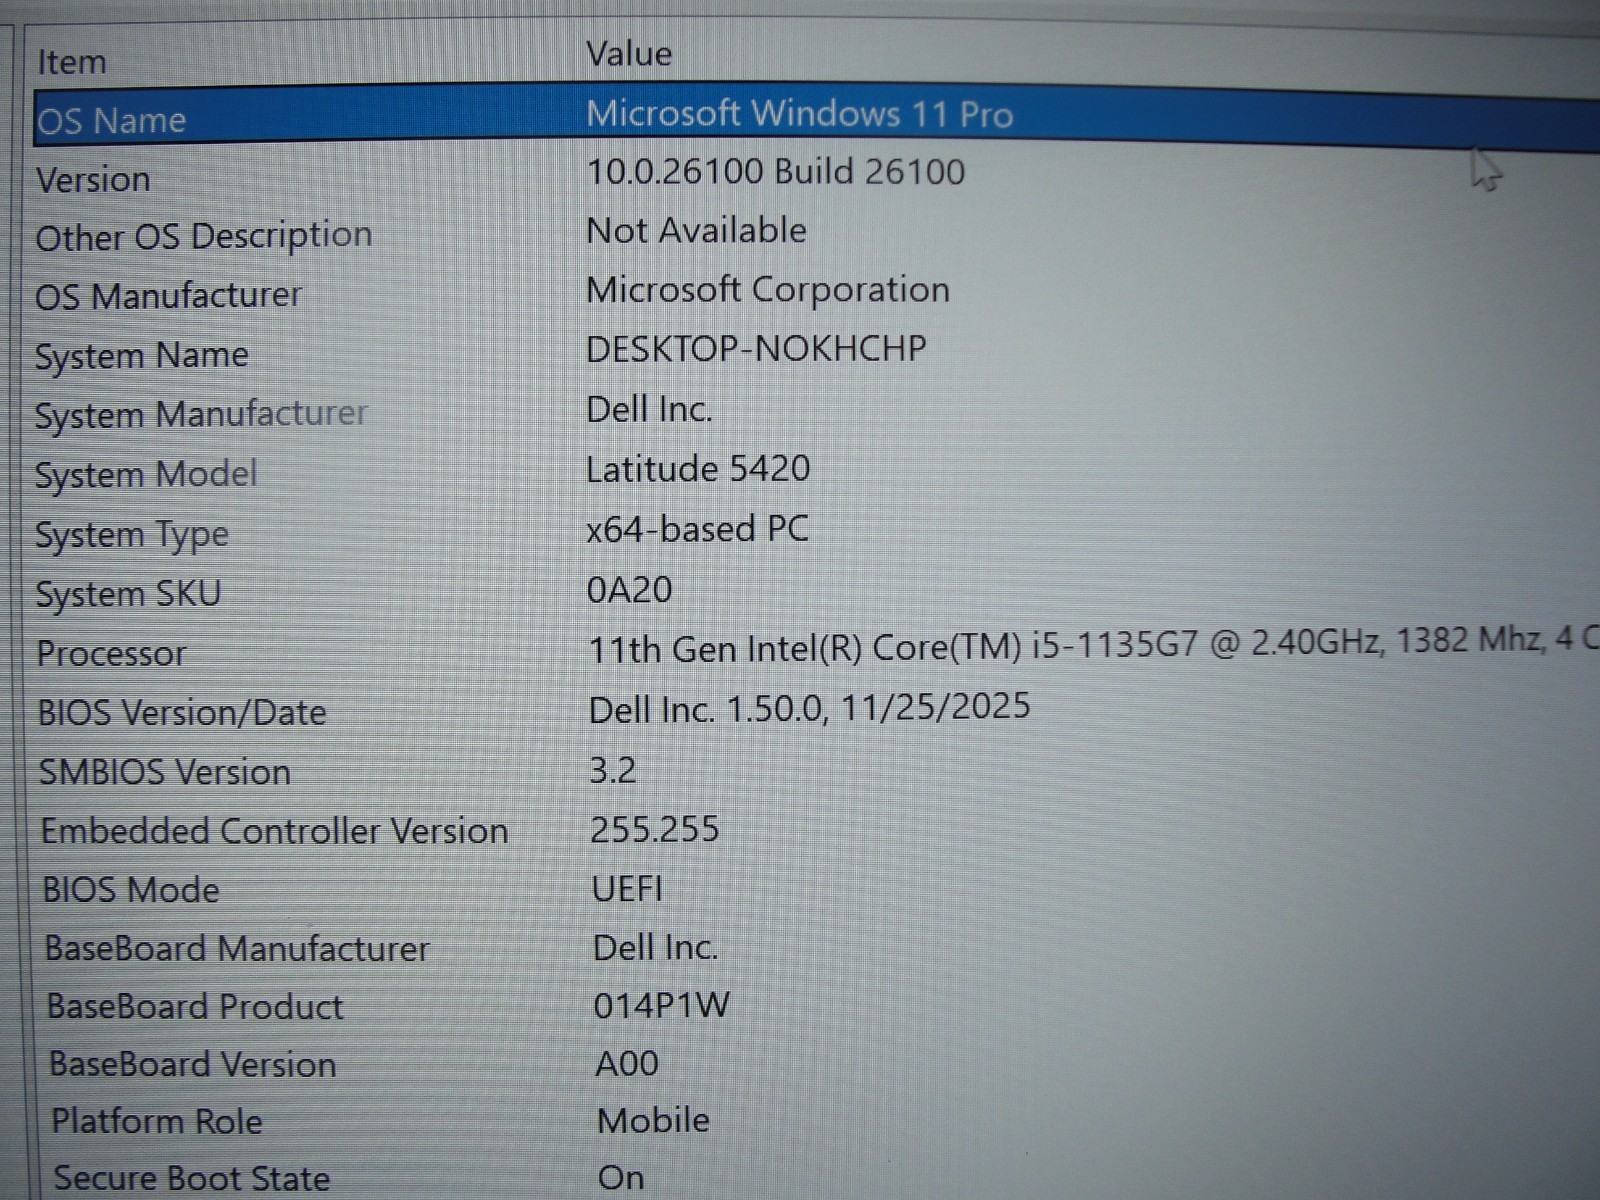Select the BaseBoard Product row
This screenshot has width=1600, height=1200.
click(195, 1006)
